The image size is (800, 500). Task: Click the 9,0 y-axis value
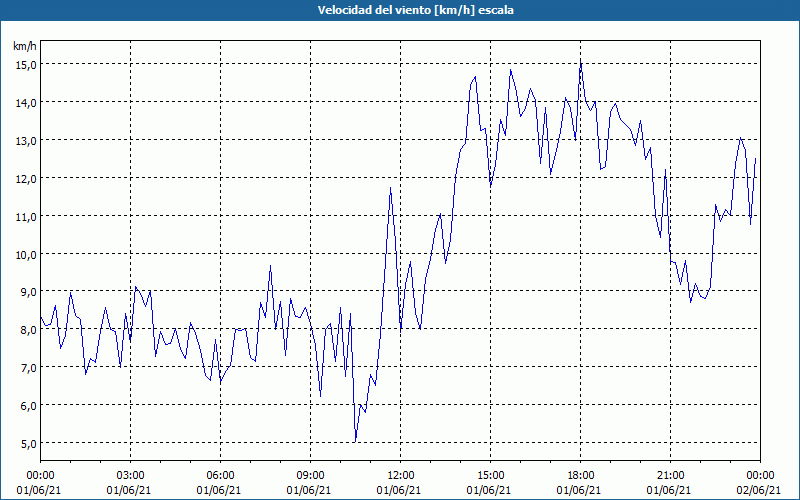pyautogui.click(x=28, y=292)
